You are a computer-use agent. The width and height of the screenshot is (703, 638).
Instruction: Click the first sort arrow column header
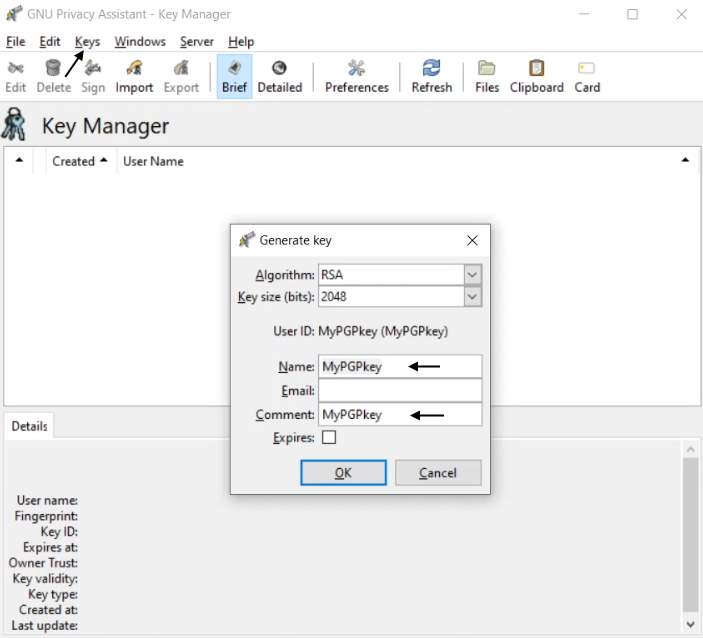click(x=19, y=161)
